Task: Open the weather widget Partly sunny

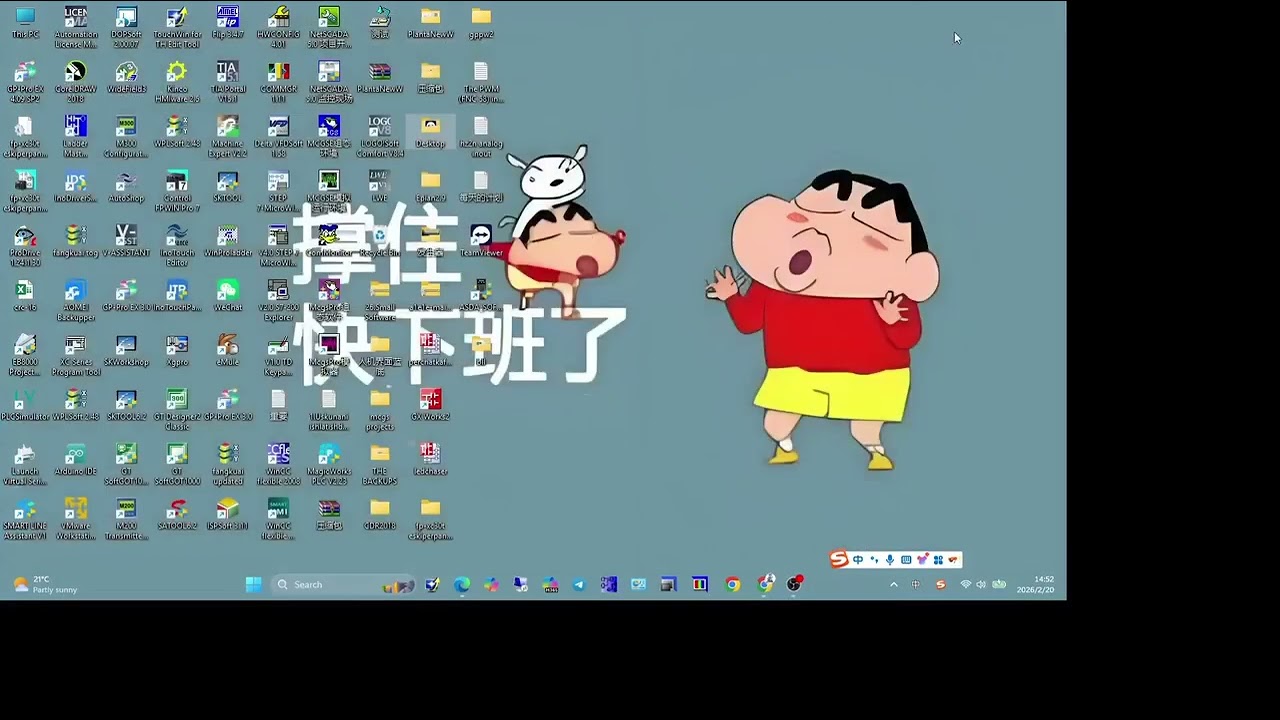Action: tap(45, 584)
